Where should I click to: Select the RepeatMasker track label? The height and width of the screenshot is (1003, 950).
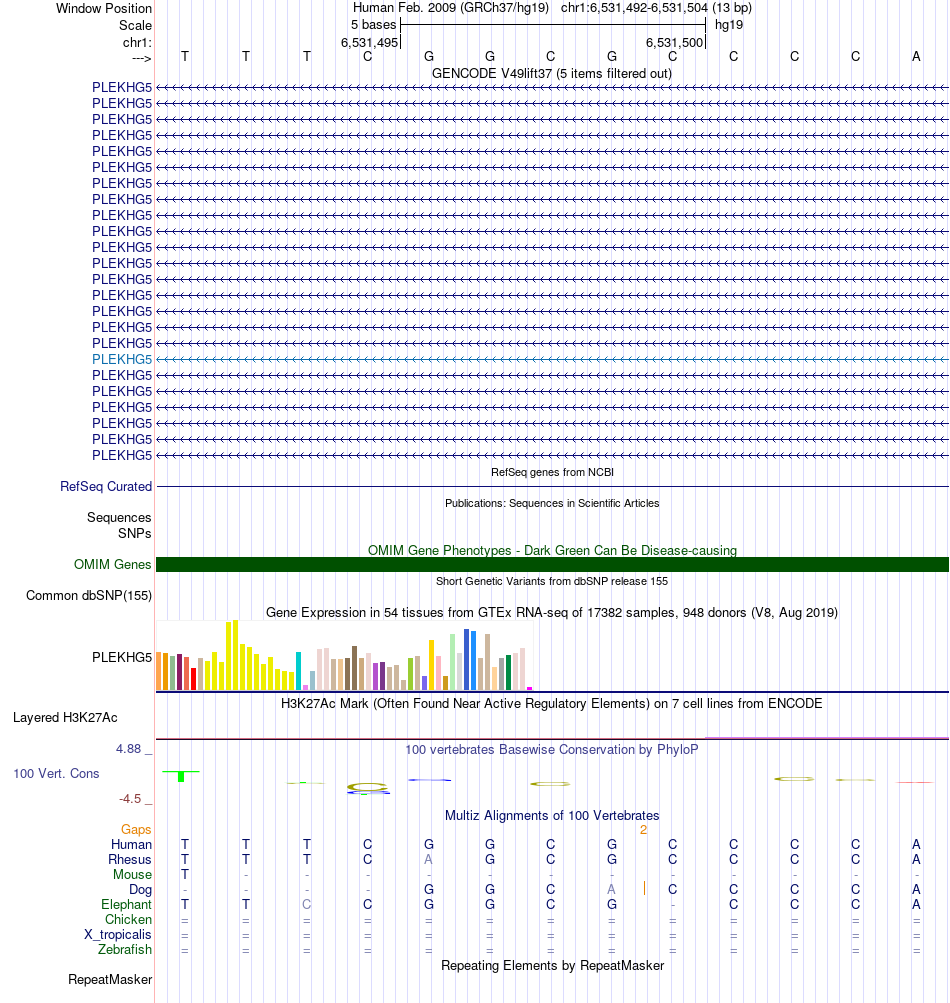(x=110, y=979)
